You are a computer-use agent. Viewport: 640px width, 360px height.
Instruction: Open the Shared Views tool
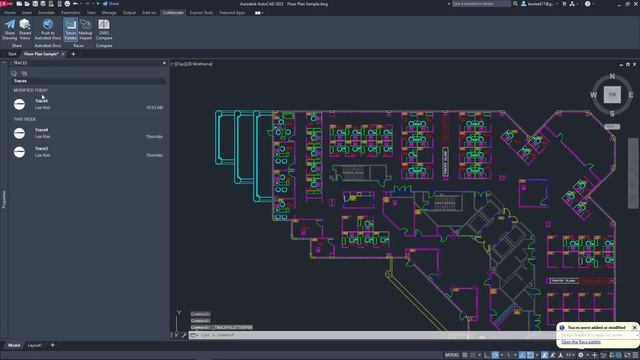click(25, 29)
